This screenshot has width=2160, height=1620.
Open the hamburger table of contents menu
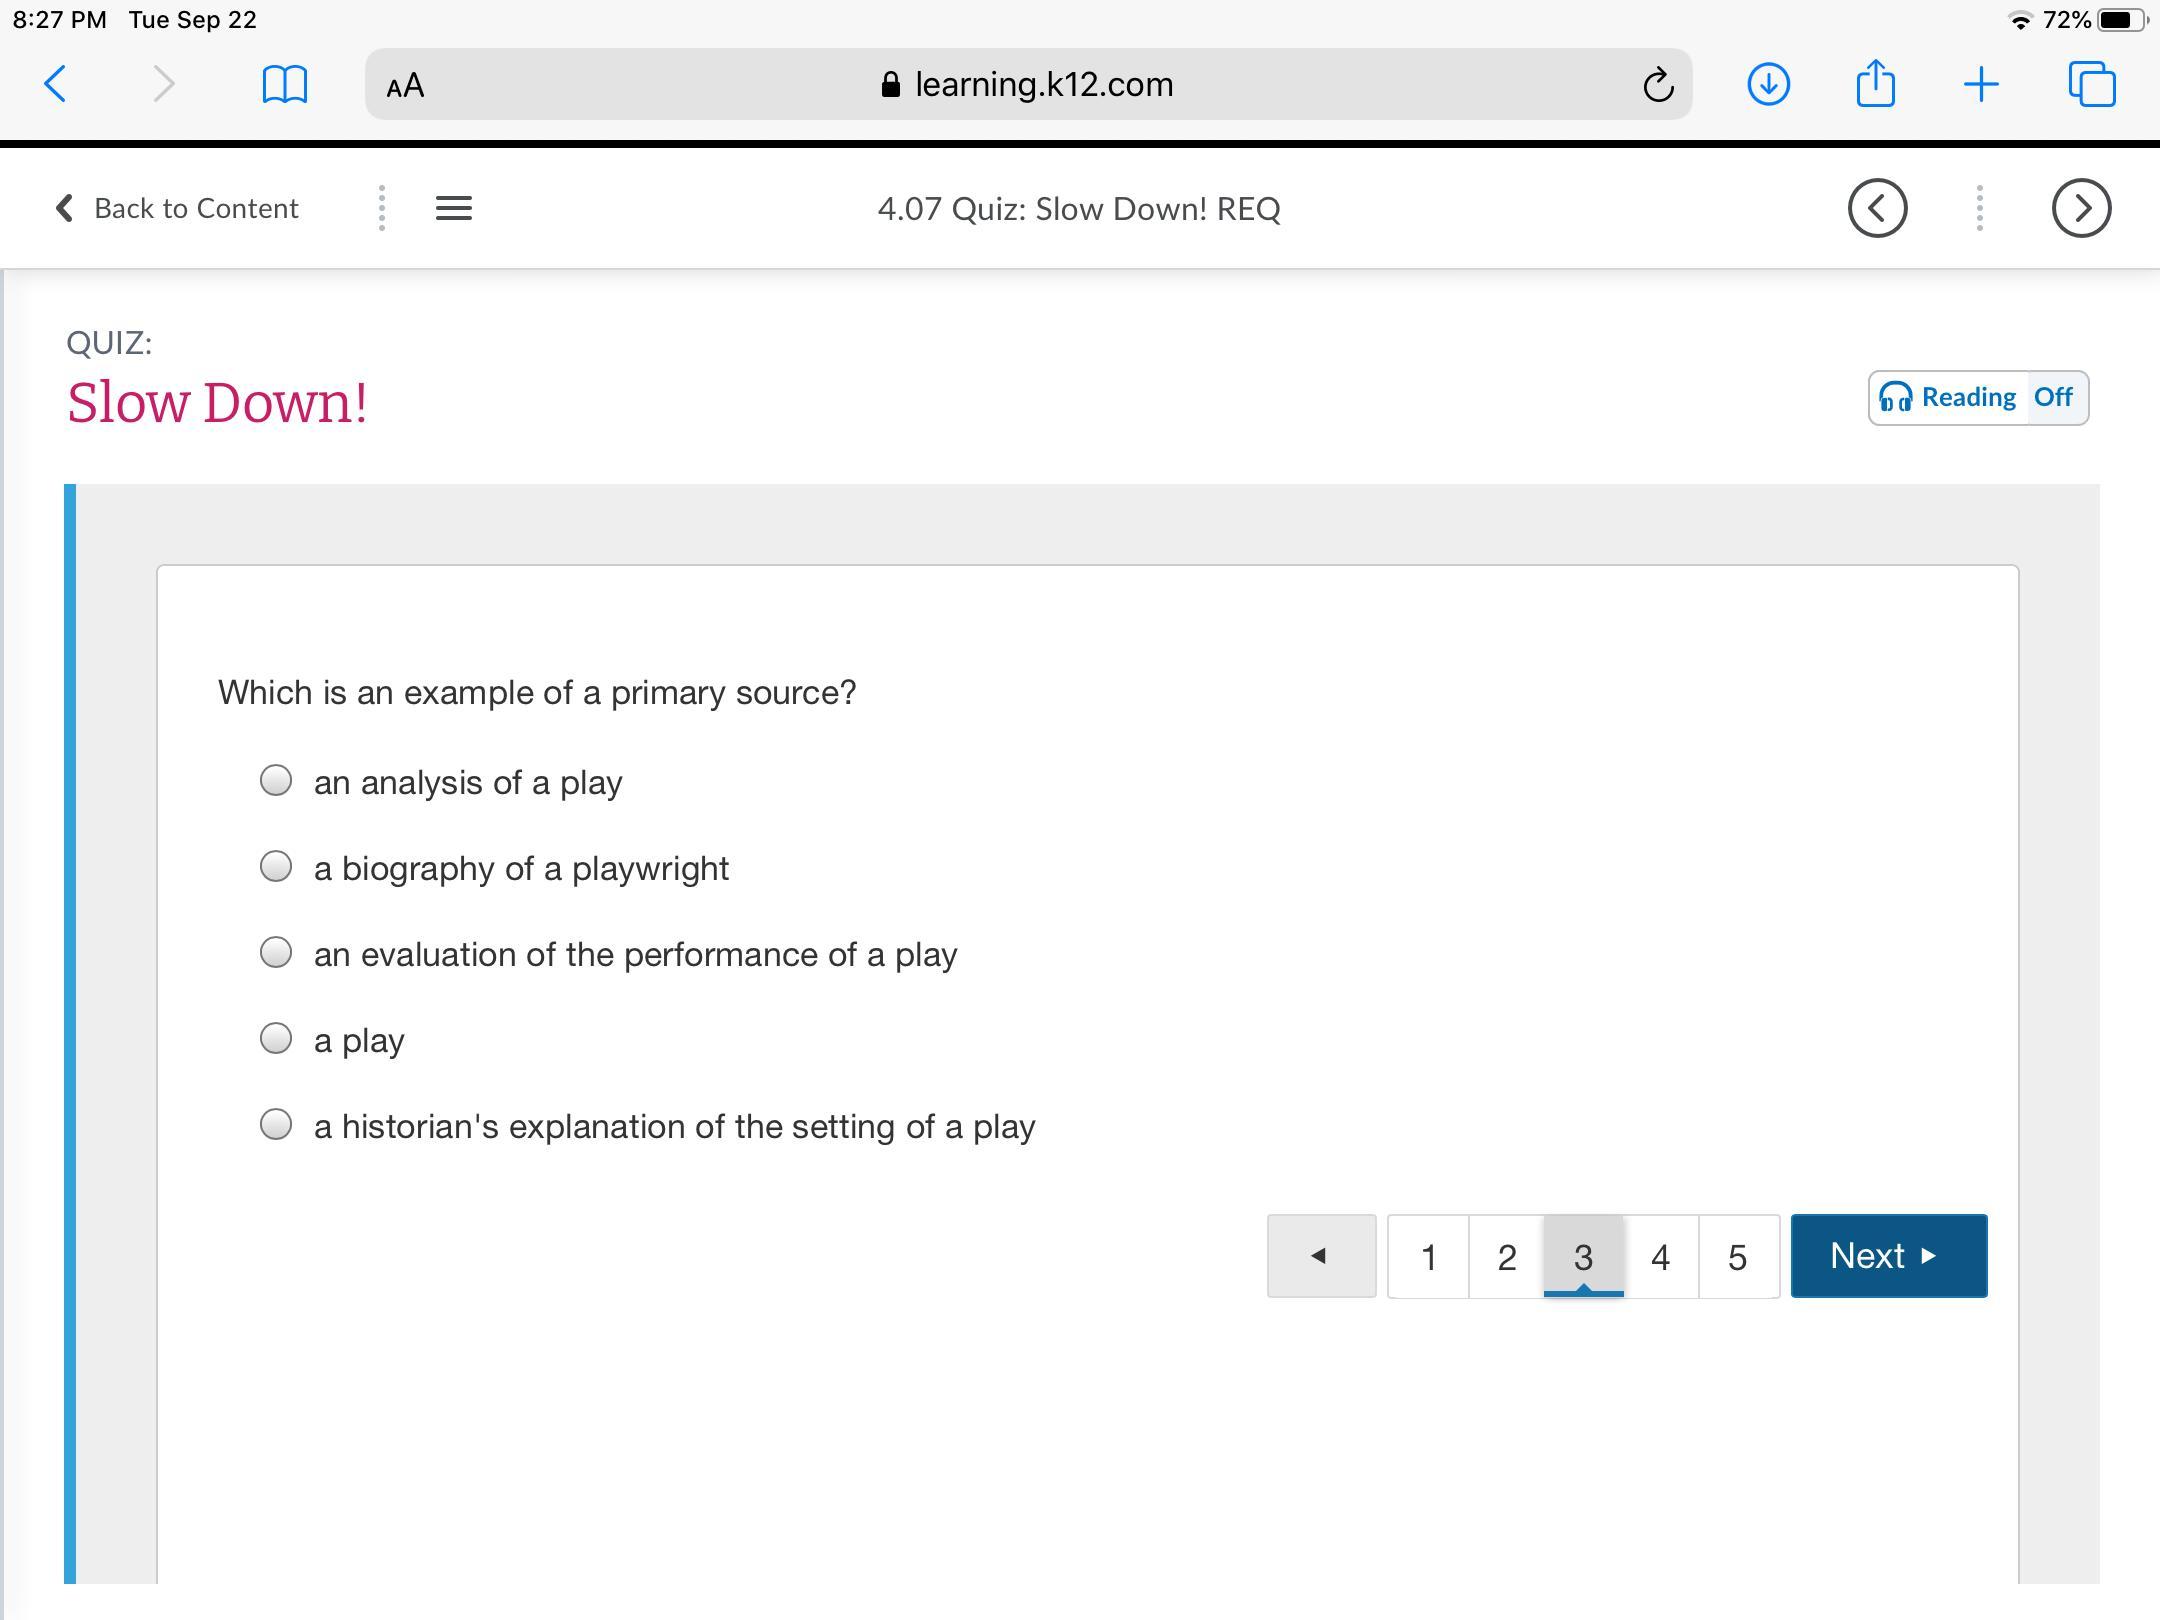(x=454, y=208)
